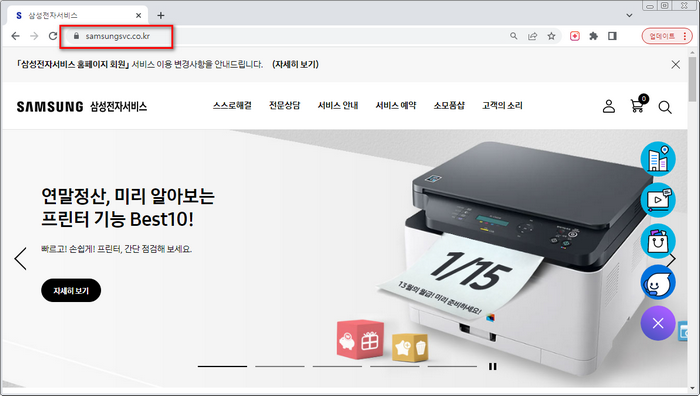Image resolution: width=700 pixels, height=396 pixels.
Task: Open the 서비스 안내 menu
Action: point(338,106)
